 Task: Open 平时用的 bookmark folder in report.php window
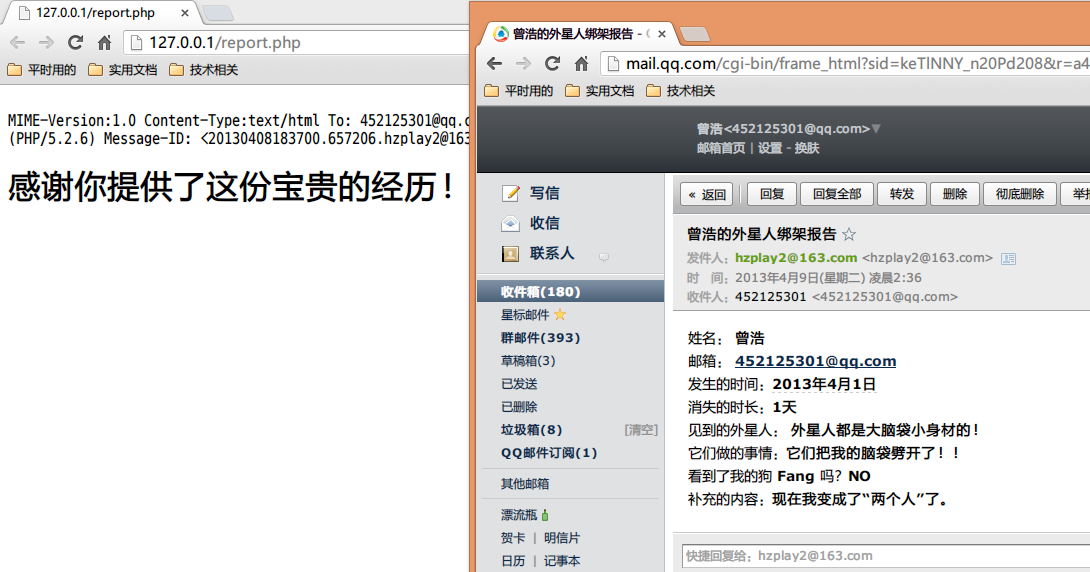(42, 70)
